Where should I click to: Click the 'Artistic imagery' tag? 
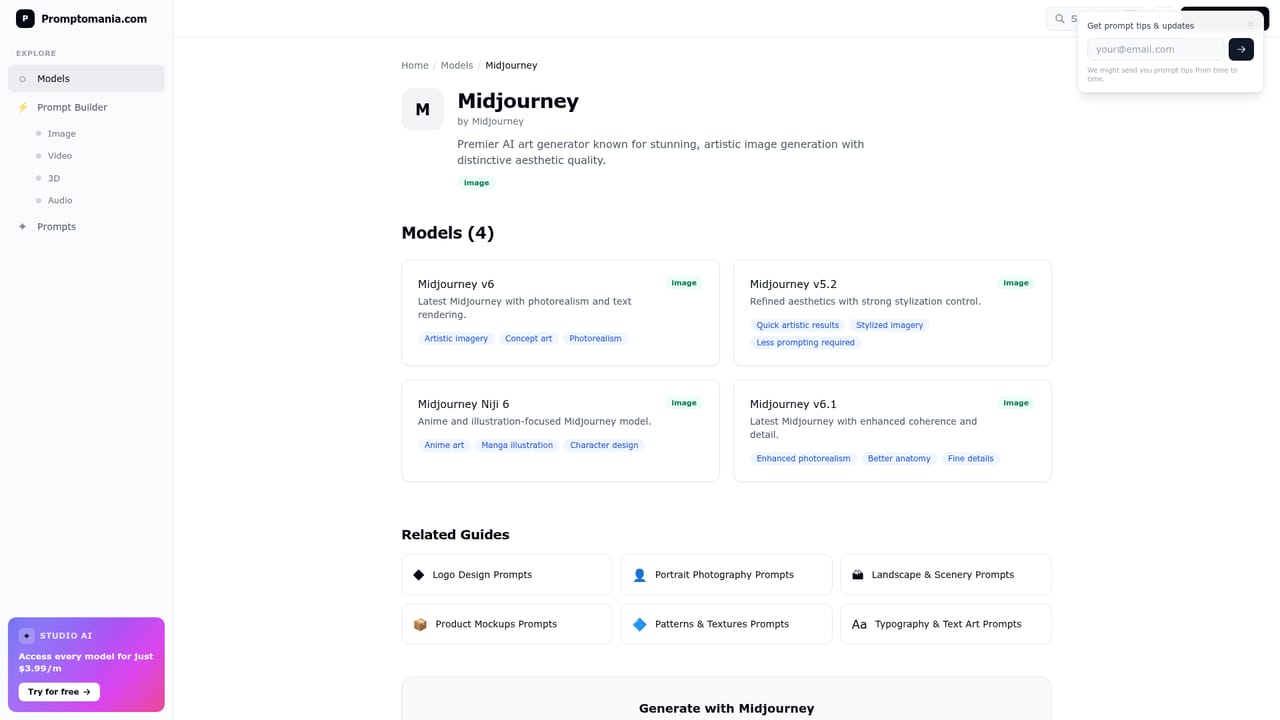pyautogui.click(x=456, y=339)
